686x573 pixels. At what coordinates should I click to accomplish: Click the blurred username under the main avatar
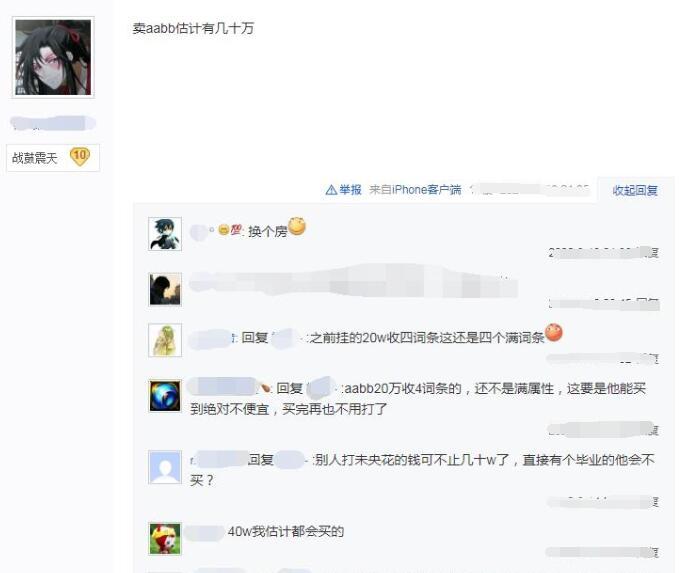(53, 123)
